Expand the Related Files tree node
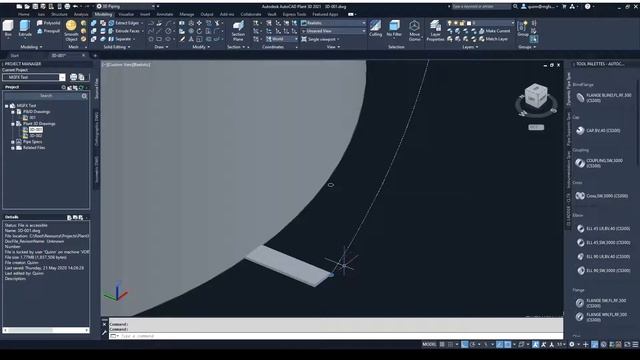 [x=13, y=148]
